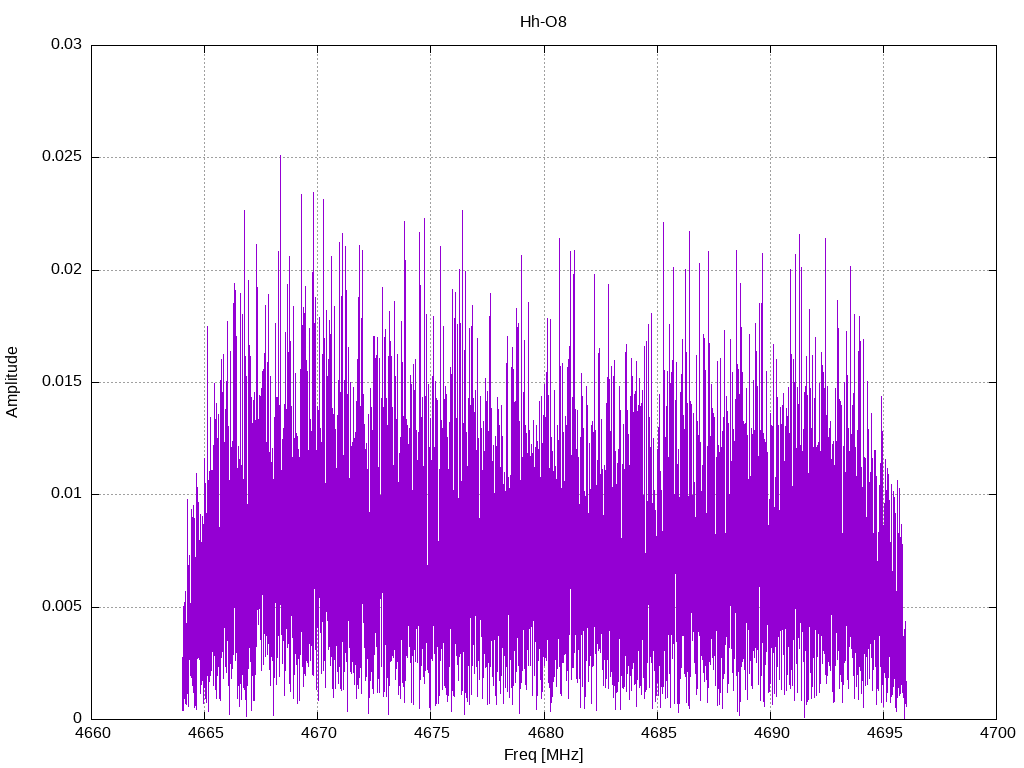1024x768 pixels.
Task: Click the y-axis tick label 0.025
Action: click(62, 157)
